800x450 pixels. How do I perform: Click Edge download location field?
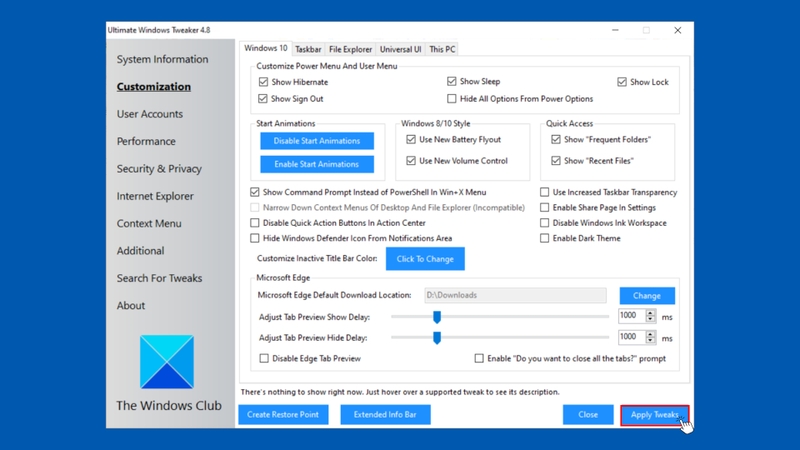coord(515,295)
